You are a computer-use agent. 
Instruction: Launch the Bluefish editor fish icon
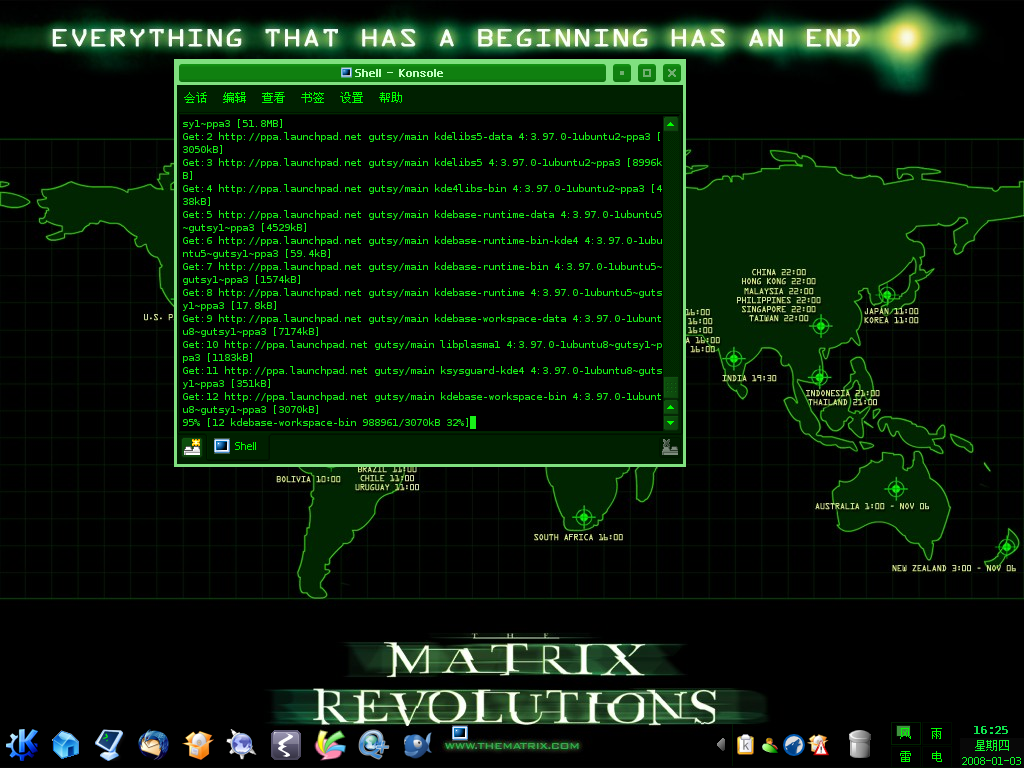pos(417,744)
